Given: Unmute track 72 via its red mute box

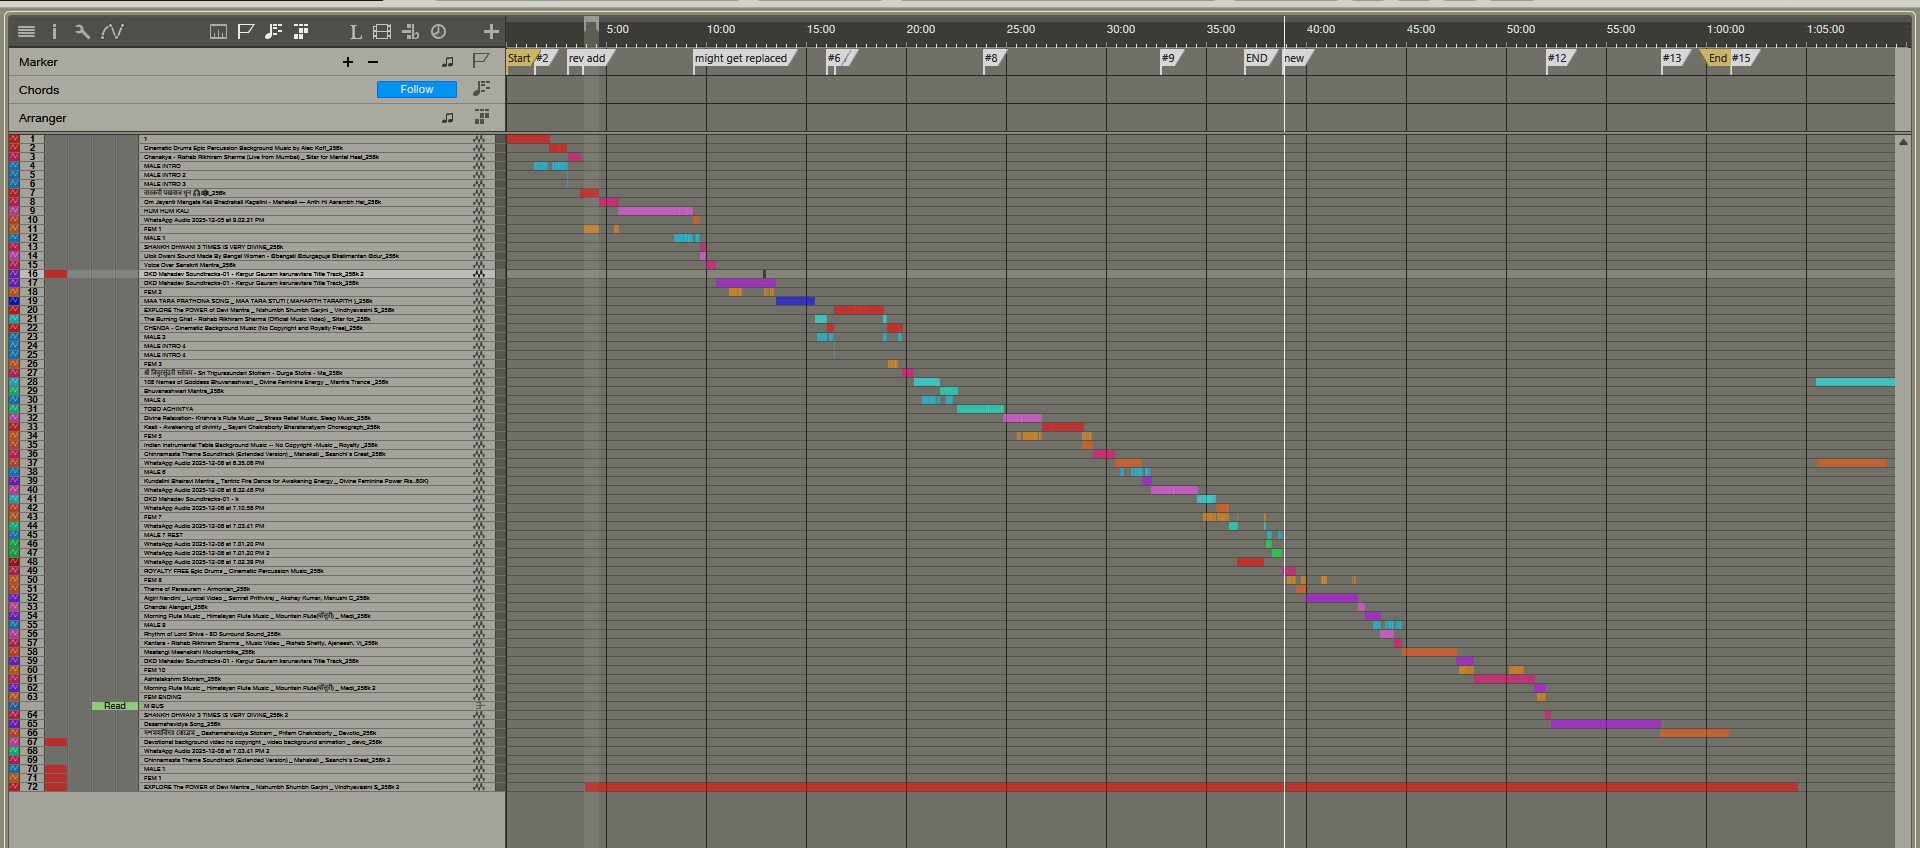Looking at the screenshot, I should click(56, 787).
